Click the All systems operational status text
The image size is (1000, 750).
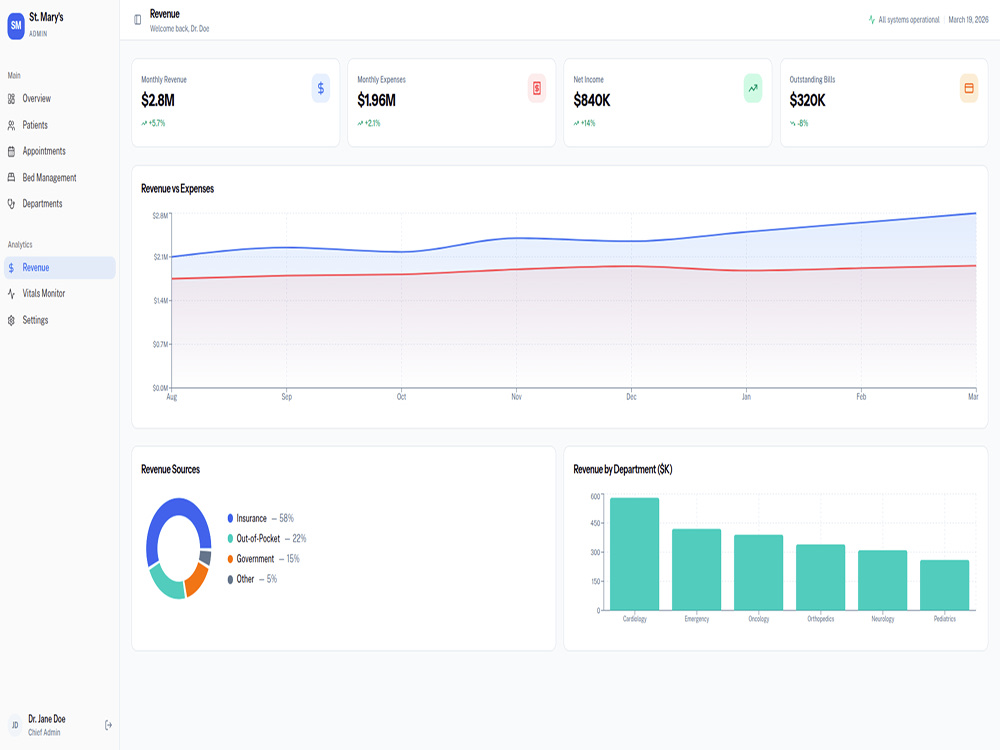point(909,20)
